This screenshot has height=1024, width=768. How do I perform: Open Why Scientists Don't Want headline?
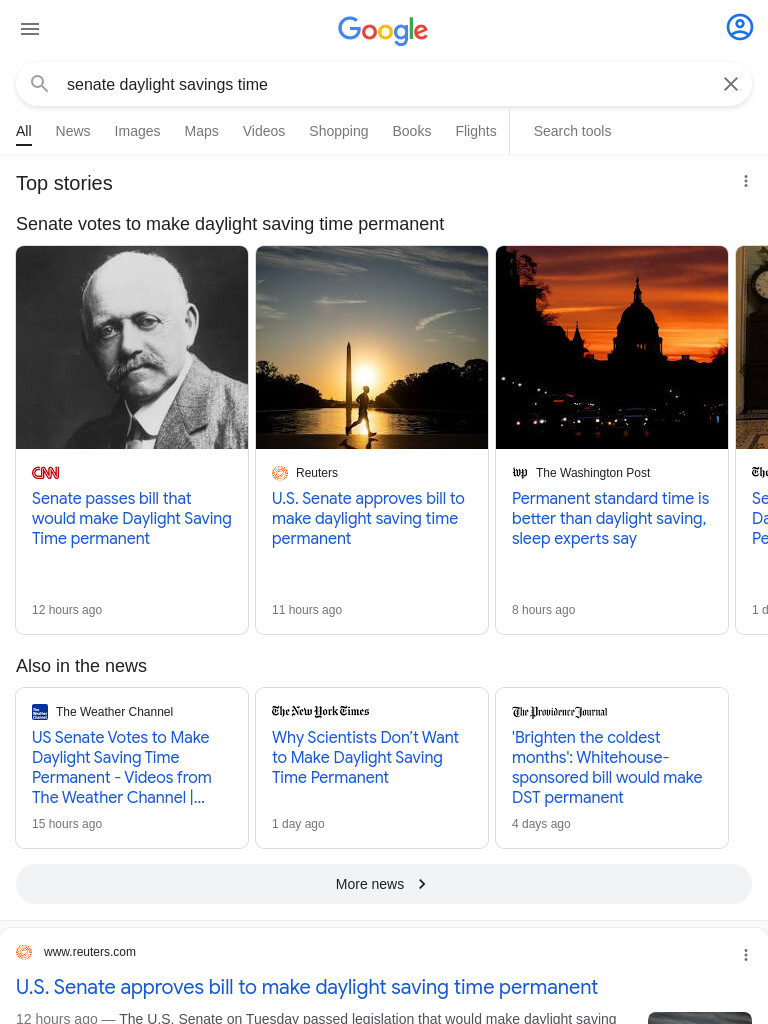[x=365, y=758]
